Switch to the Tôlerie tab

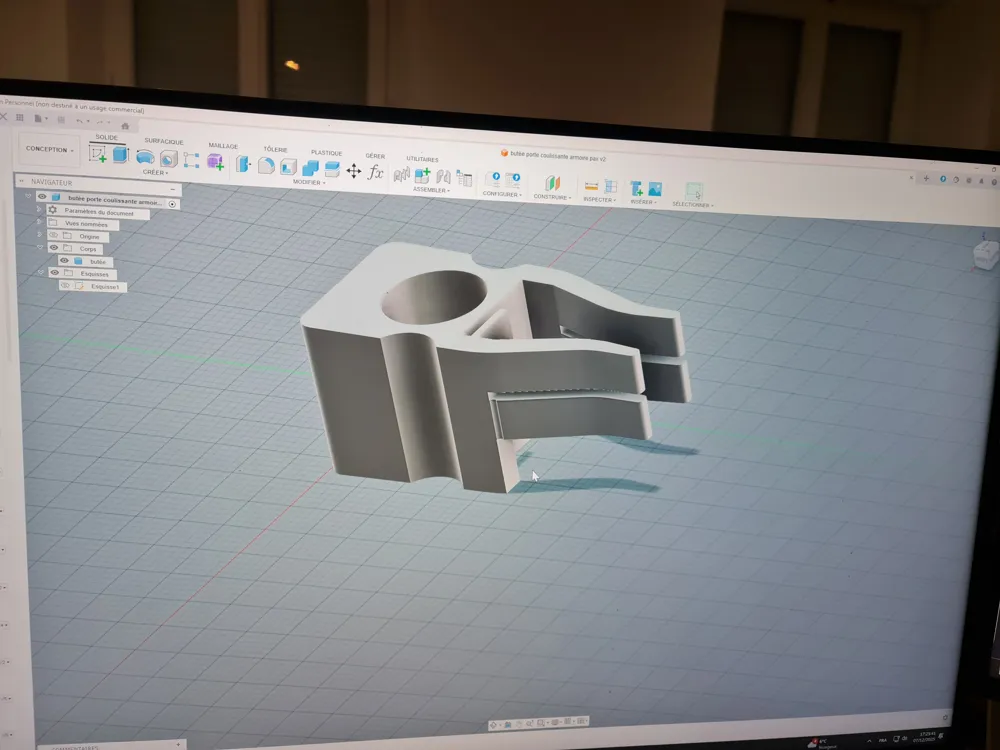(x=276, y=149)
